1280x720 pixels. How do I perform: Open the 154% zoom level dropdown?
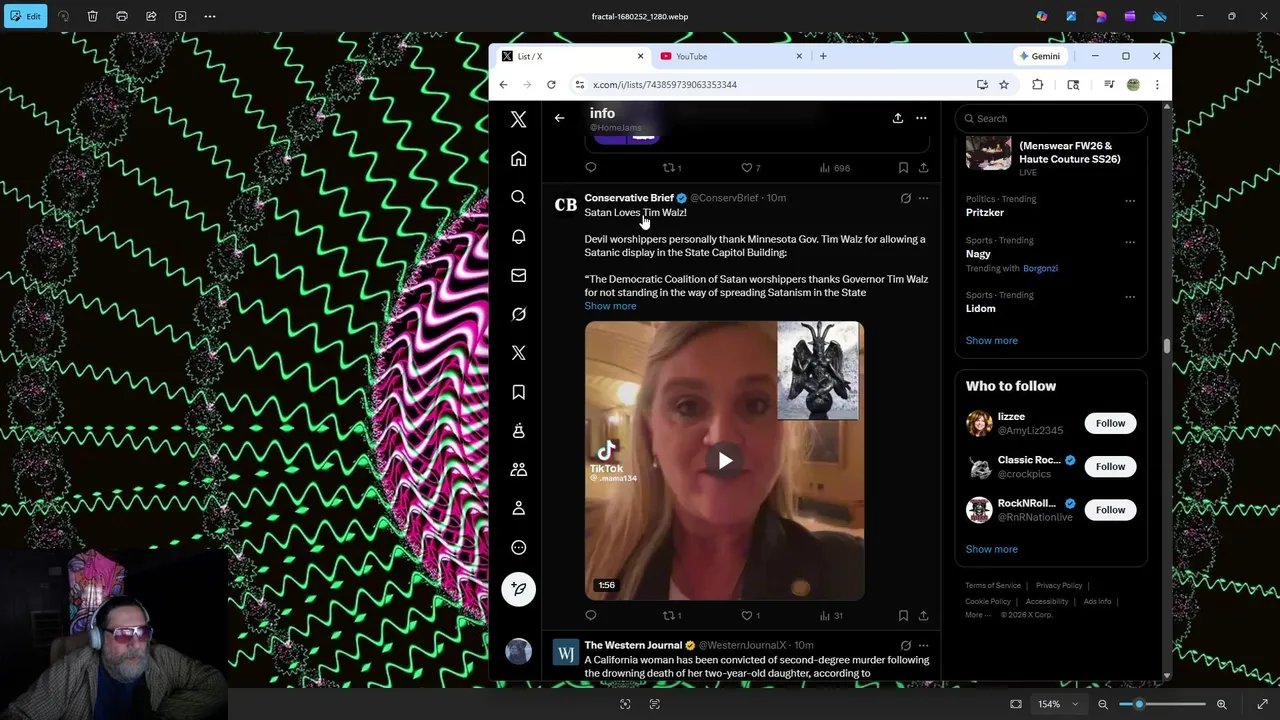point(1057,704)
